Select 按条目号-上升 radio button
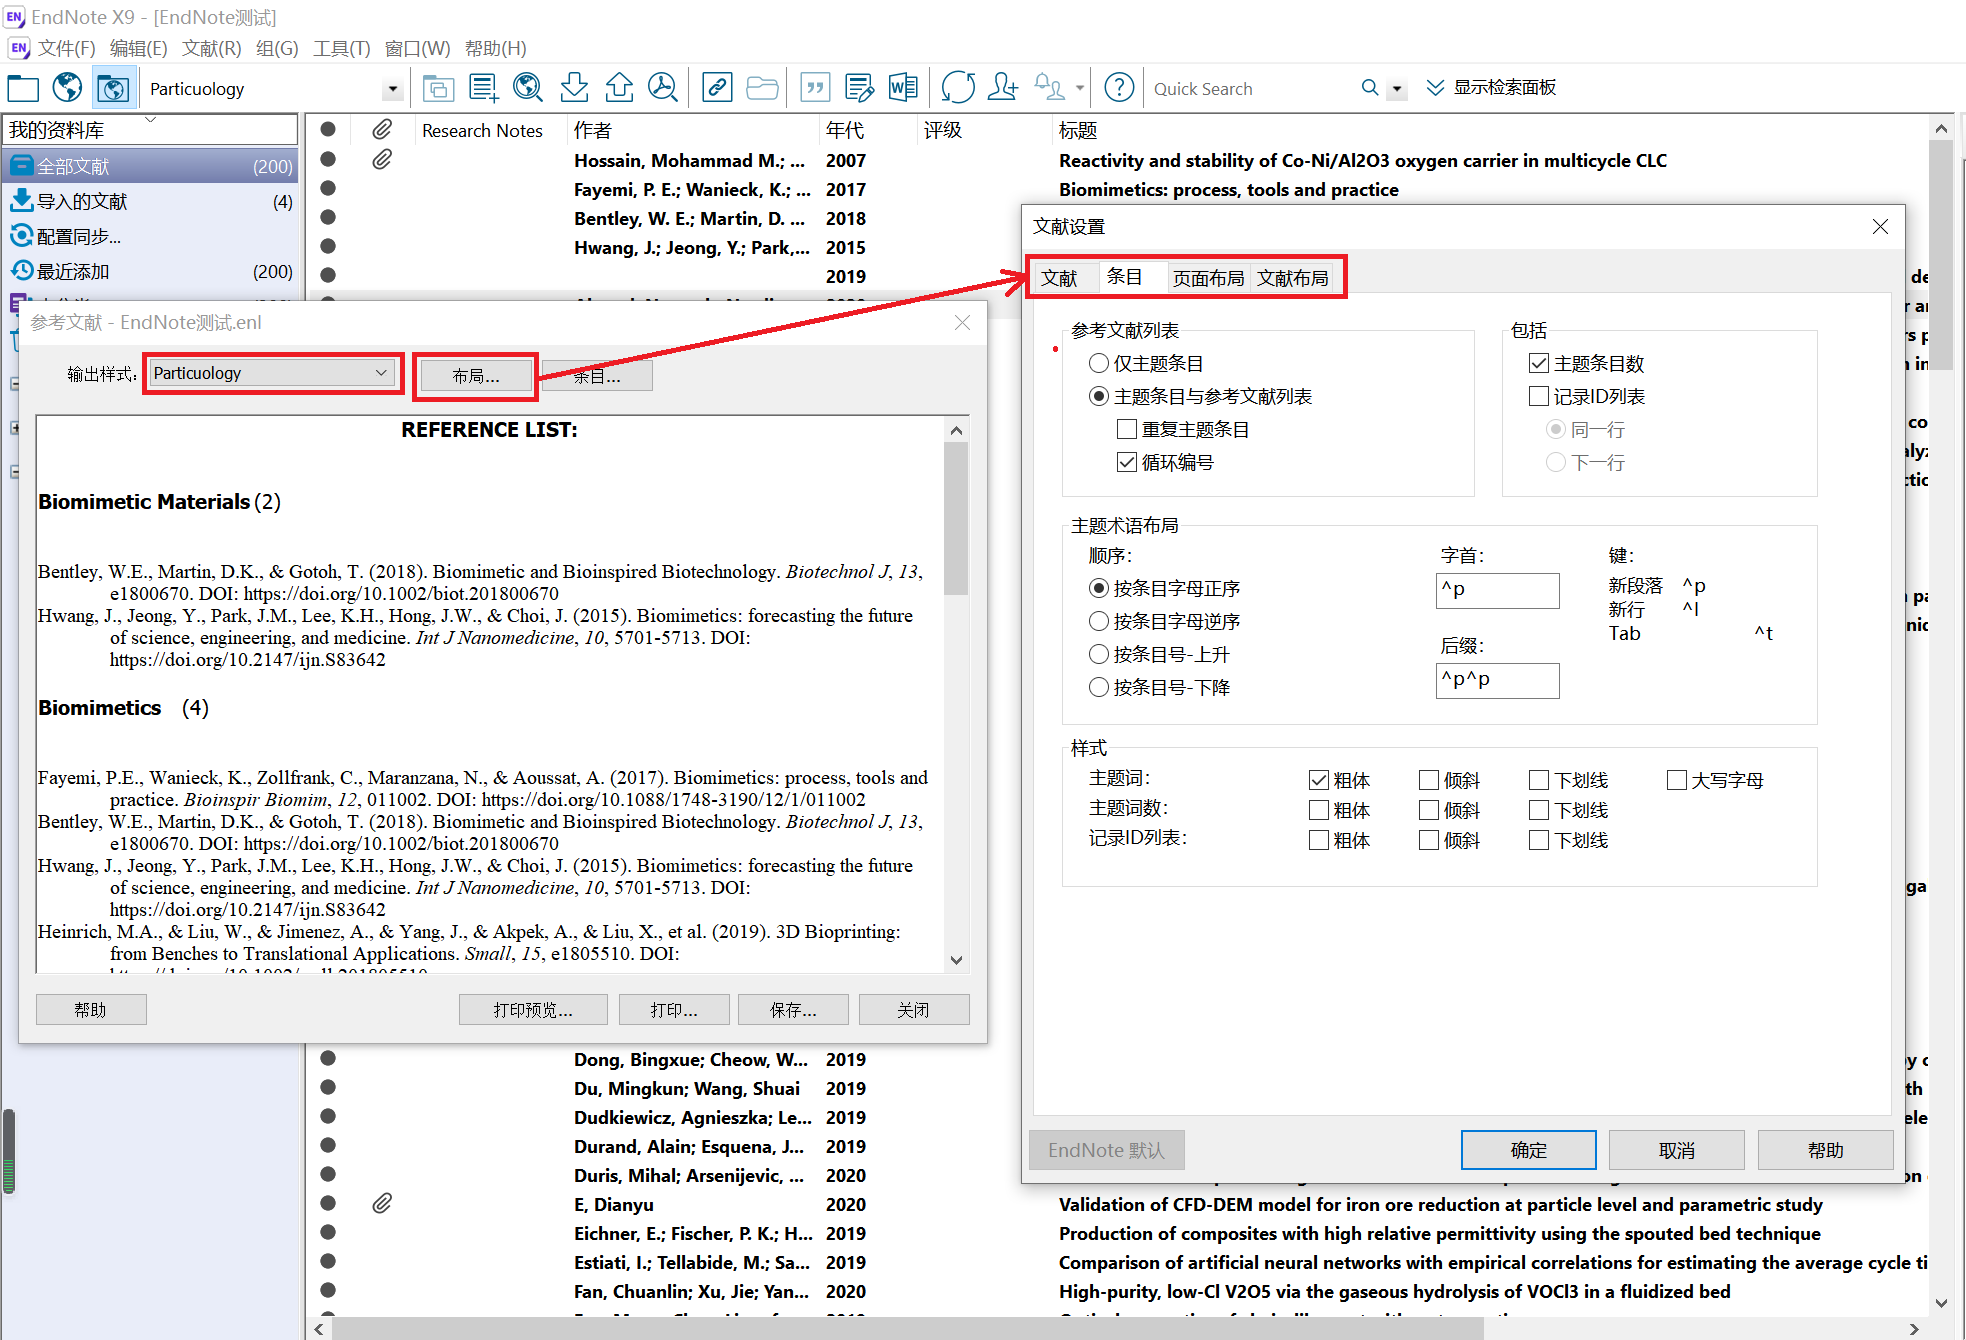The image size is (1966, 1340). click(1099, 654)
